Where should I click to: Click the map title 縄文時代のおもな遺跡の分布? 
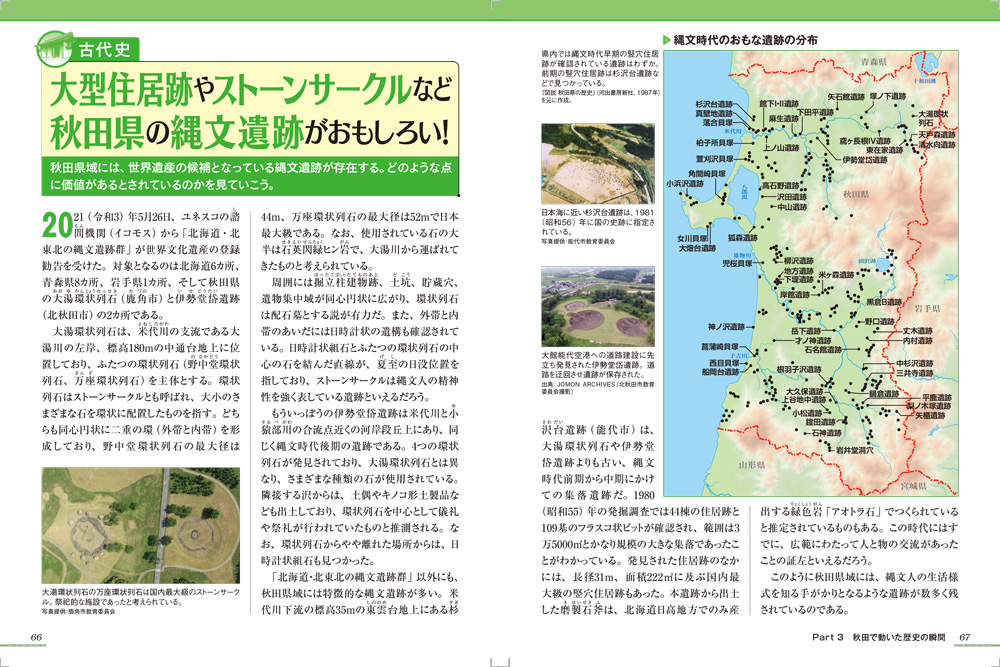(746, 40)
